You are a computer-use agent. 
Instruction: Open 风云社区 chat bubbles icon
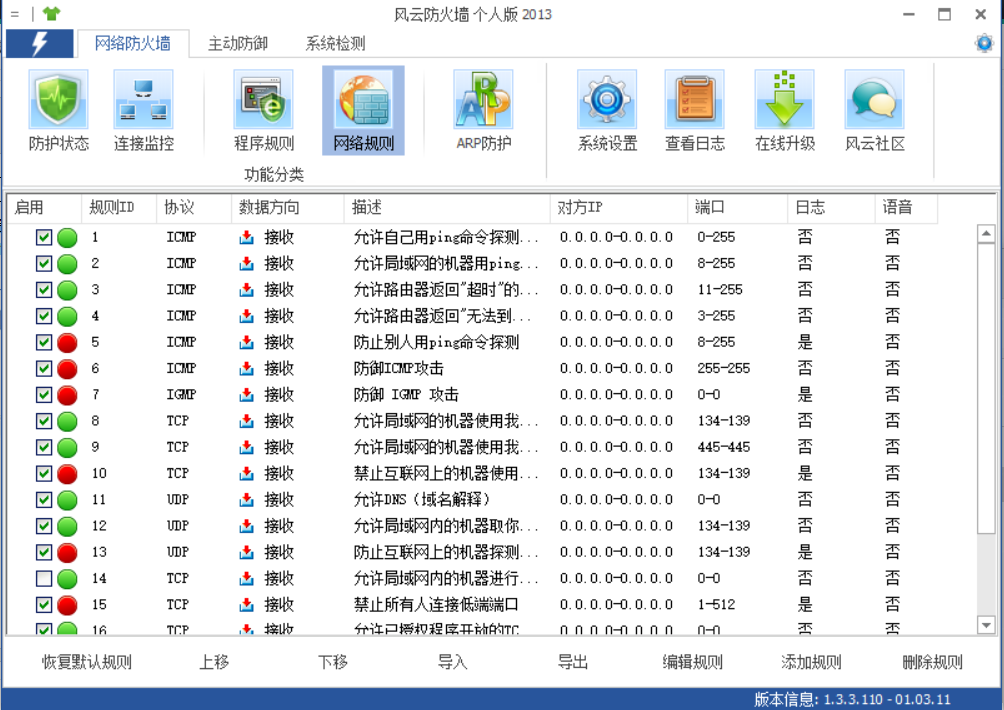click(x=875, y=100)
